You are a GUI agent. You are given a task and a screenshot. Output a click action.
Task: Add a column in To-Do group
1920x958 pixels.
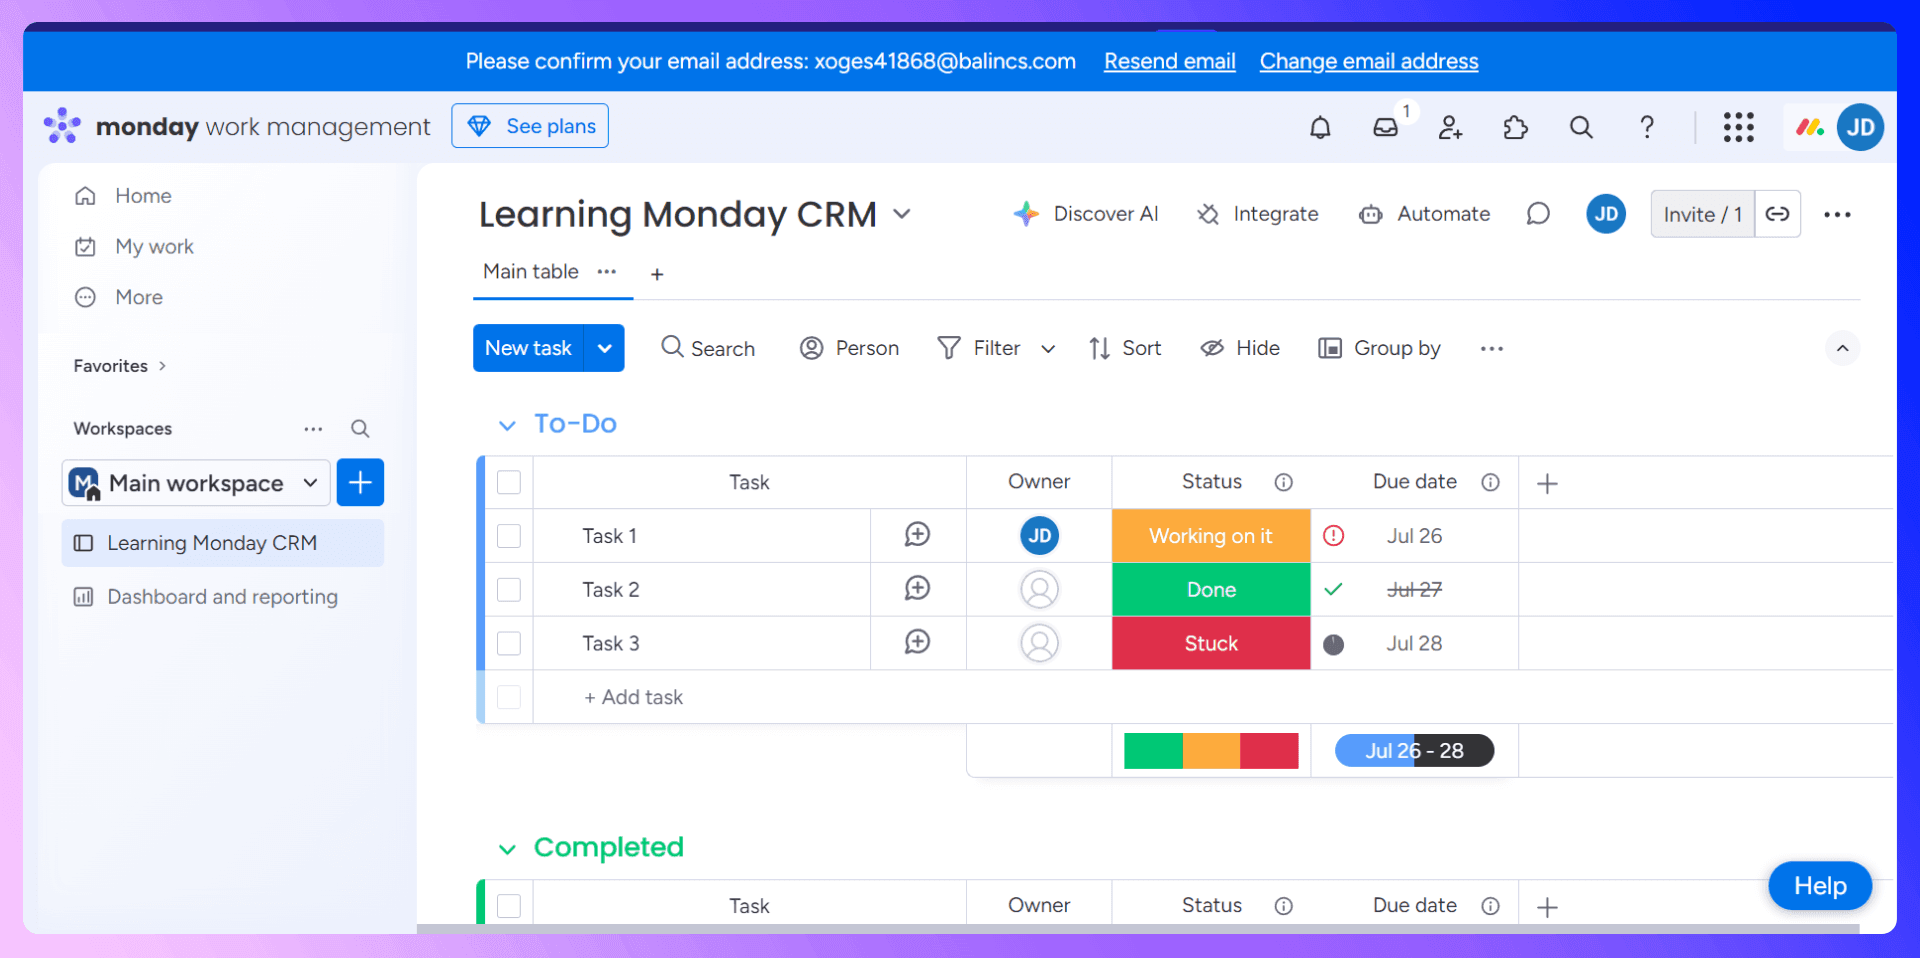tap(1547, 484)
